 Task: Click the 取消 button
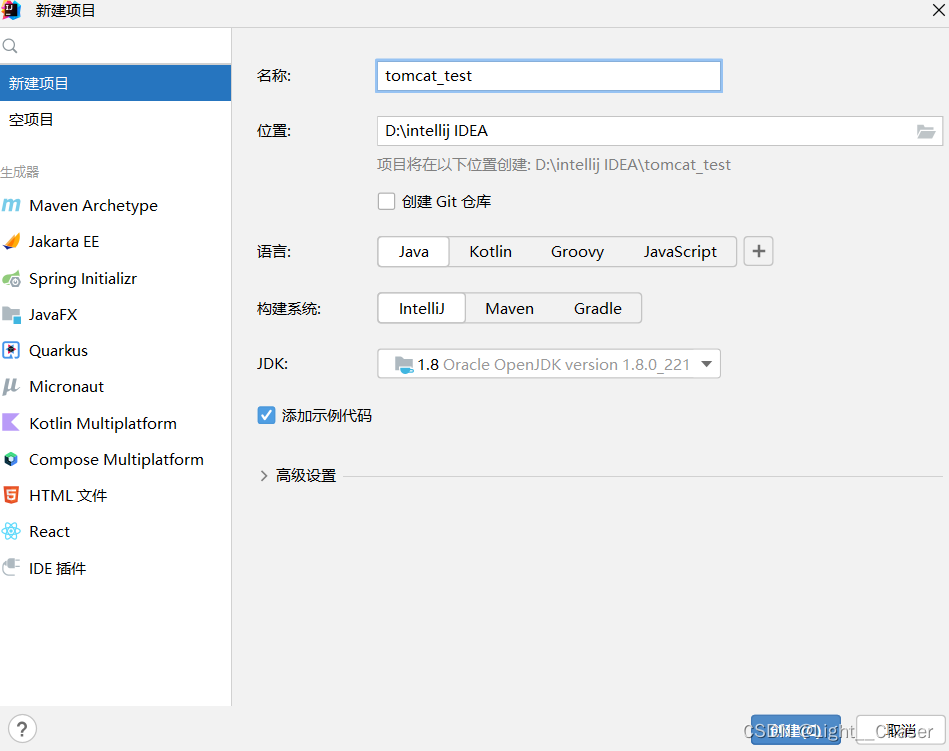[x=901, y=730]
